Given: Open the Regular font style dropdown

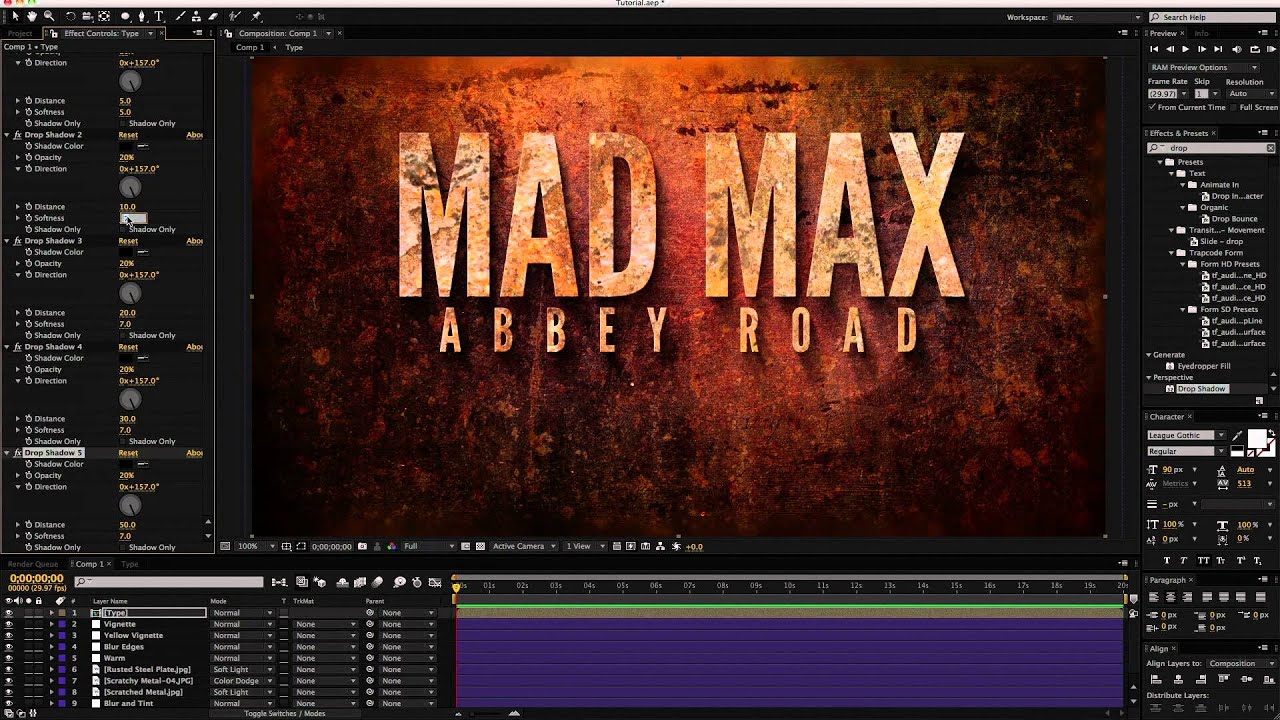Looking at the screenshot, I should [x=1186, y=451].
